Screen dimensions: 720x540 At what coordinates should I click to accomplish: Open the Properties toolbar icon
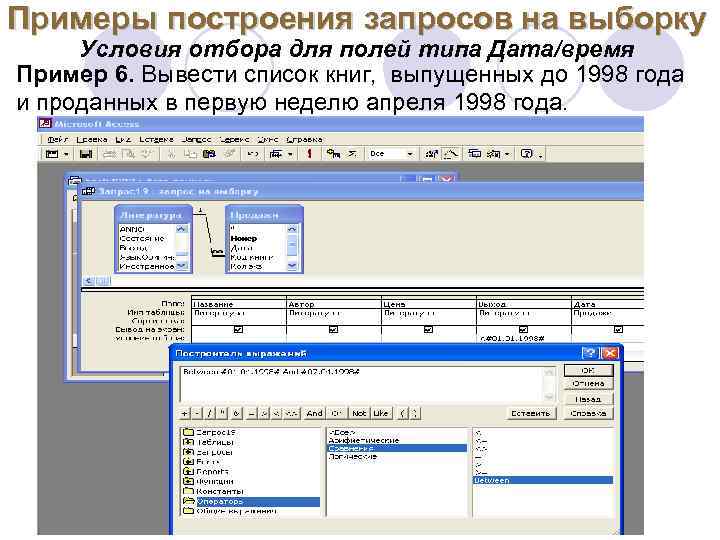tap(432, 154)
